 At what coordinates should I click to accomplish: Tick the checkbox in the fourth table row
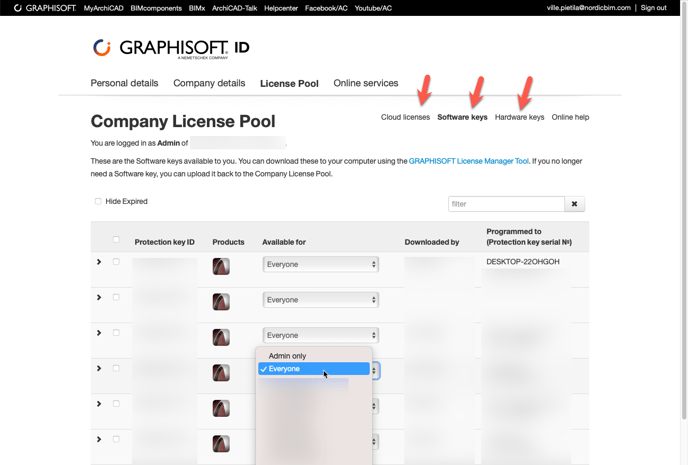pyautogui.click(x=116, y=368)
